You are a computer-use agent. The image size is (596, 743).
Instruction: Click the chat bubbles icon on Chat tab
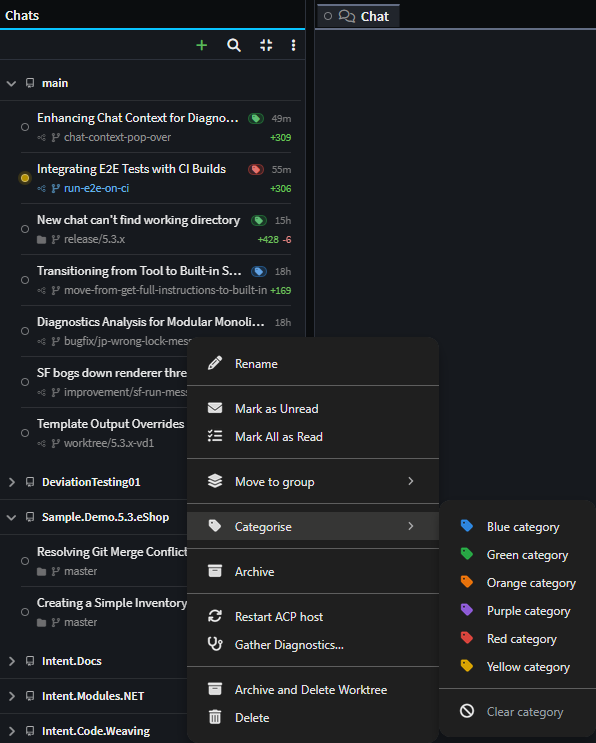[347, 16]
